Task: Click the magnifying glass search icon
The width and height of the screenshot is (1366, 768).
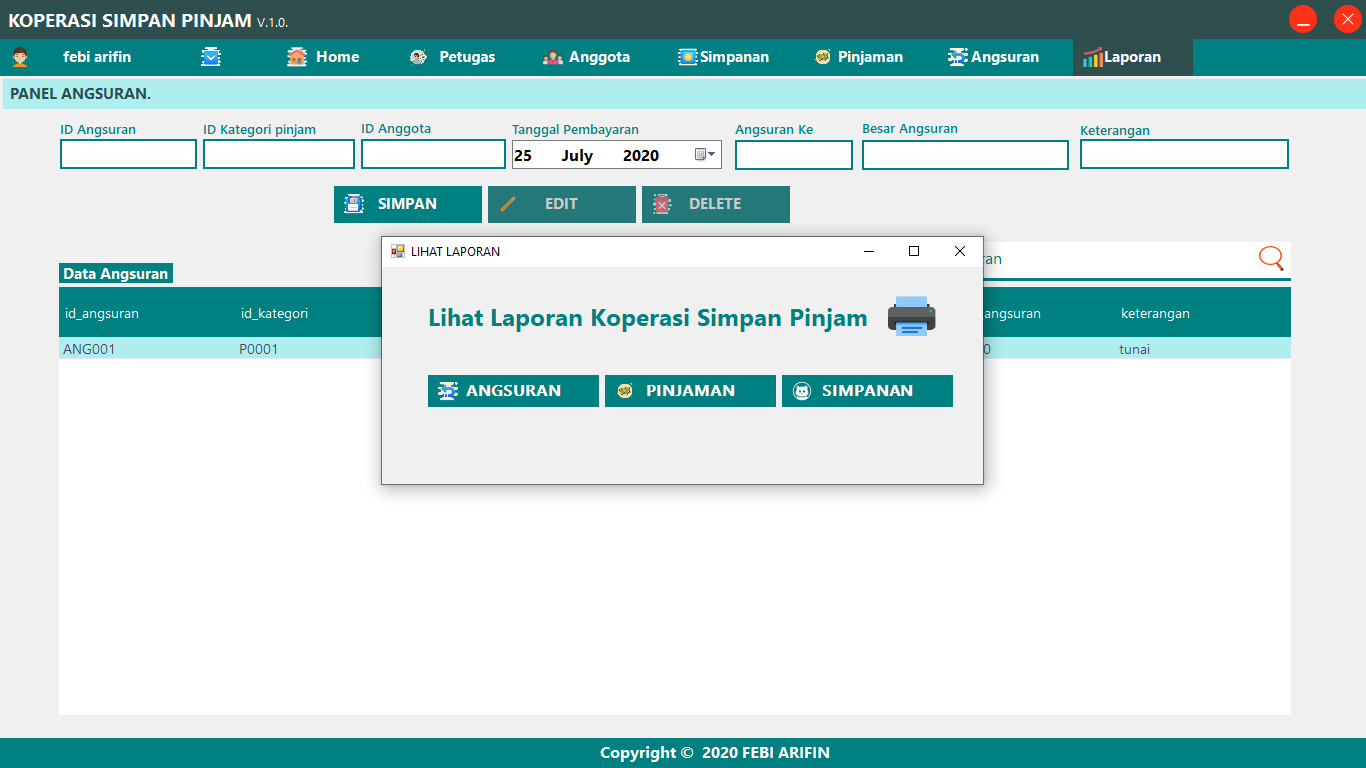Action: click(1270, 258)
